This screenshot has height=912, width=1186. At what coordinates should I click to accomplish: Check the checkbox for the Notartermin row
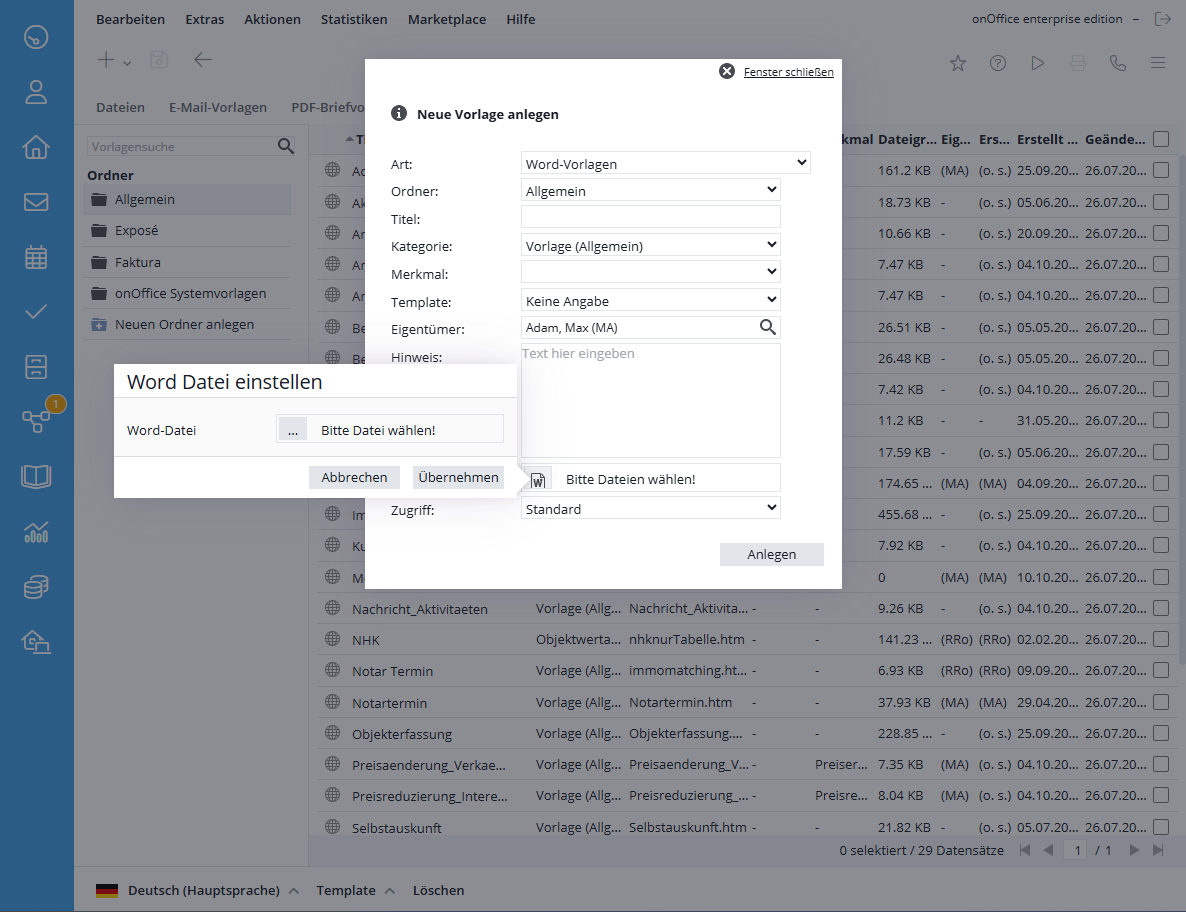(1160, 702)
